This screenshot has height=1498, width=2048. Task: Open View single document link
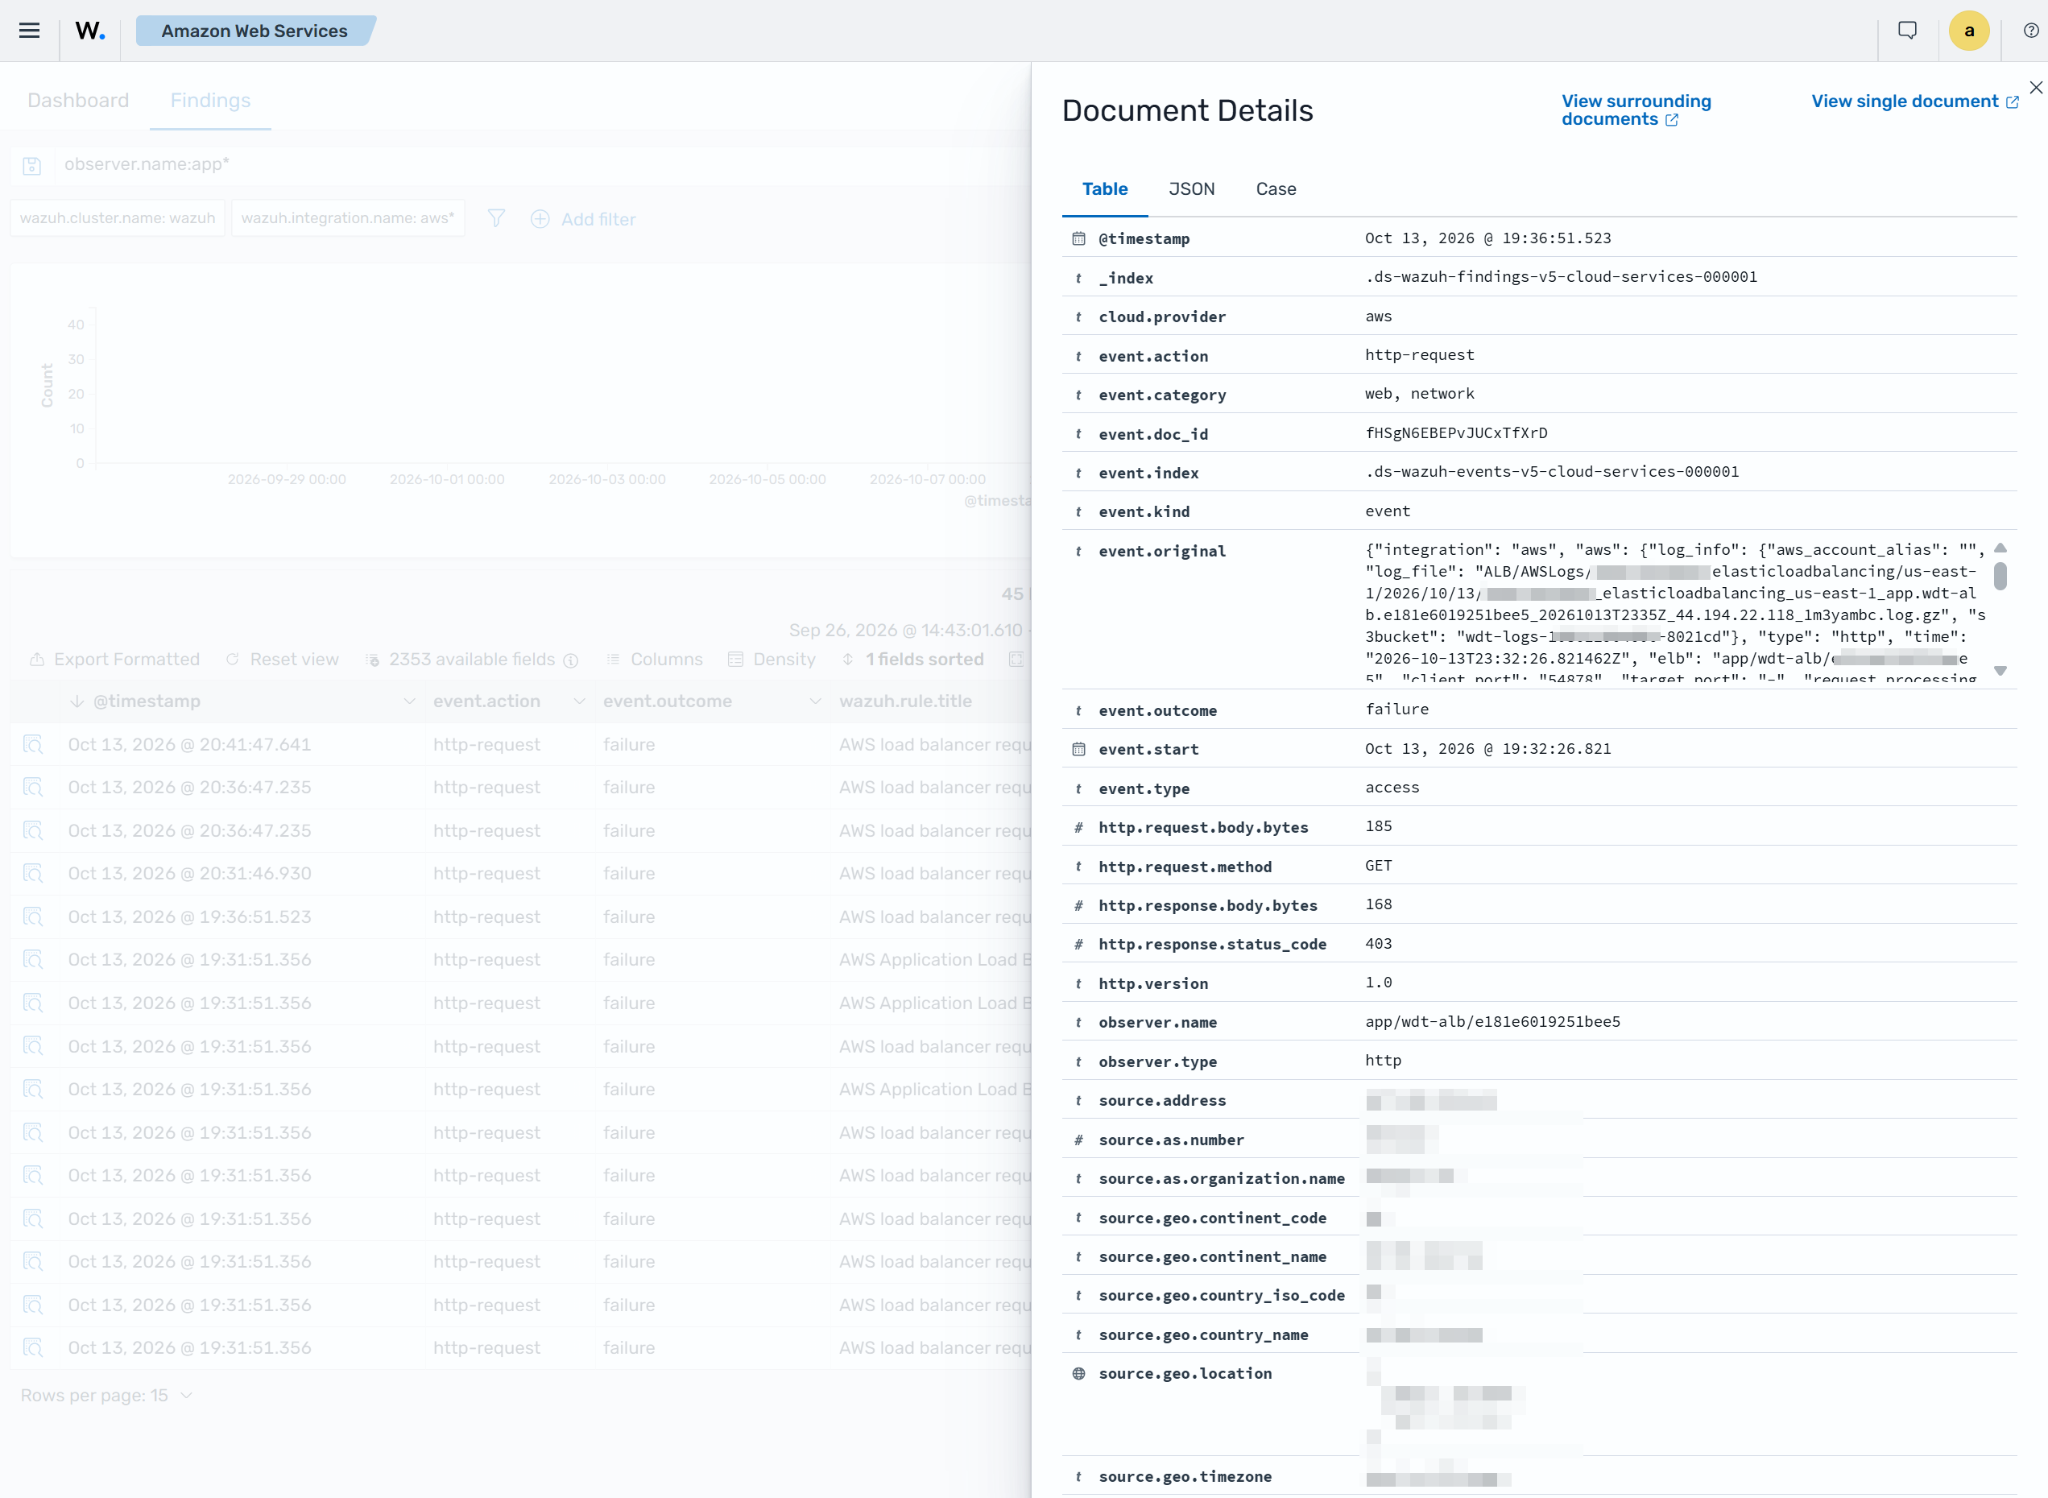click(x=1915, y=101)
